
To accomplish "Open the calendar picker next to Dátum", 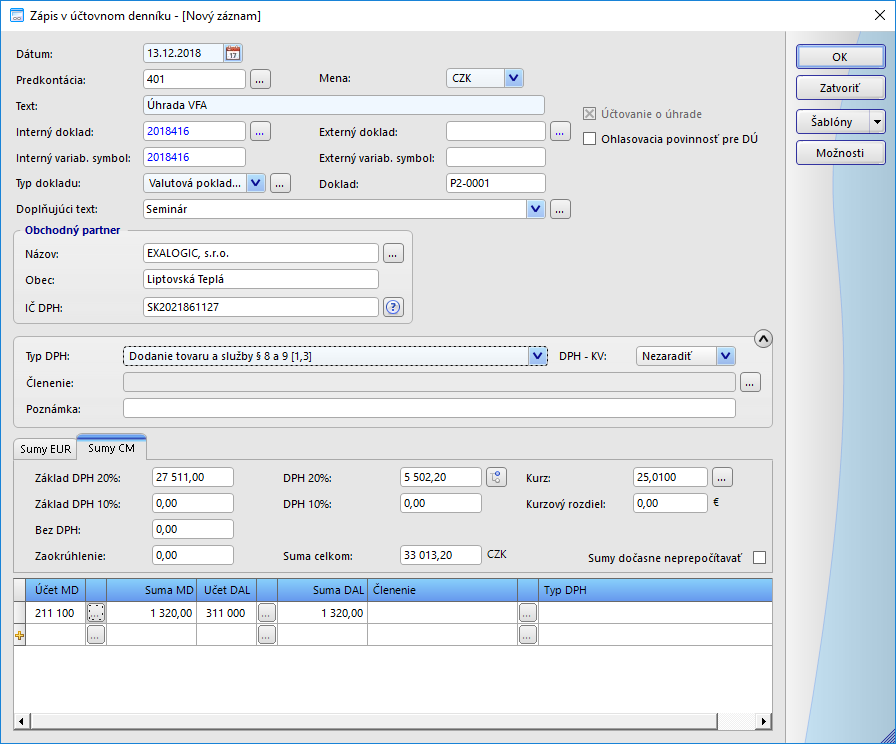I will (x=233, y=53).
